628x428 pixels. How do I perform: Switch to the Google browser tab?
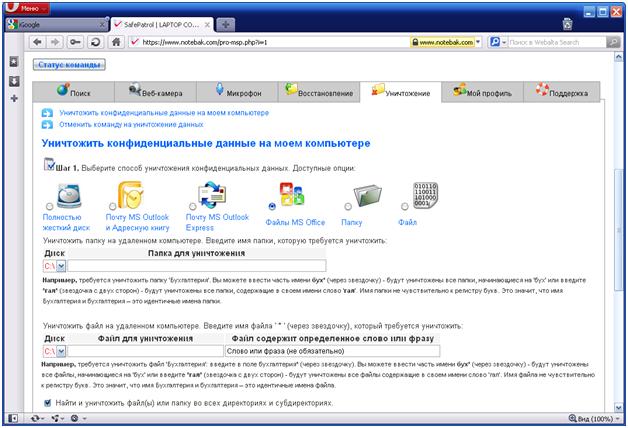[x=57, y=25]
